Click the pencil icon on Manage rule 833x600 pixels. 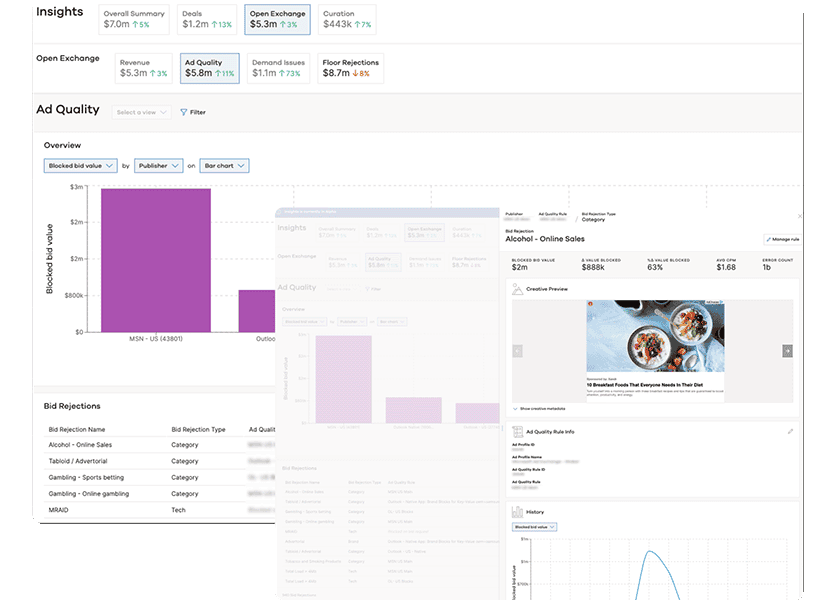pyautogui.click(x=770, y=241)
